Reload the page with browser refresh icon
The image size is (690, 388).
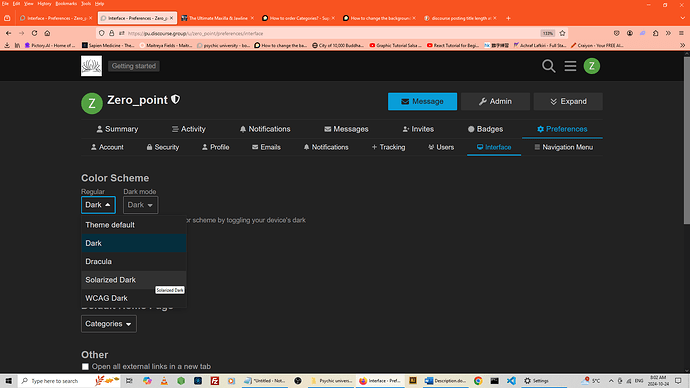[x=34, y=33]
